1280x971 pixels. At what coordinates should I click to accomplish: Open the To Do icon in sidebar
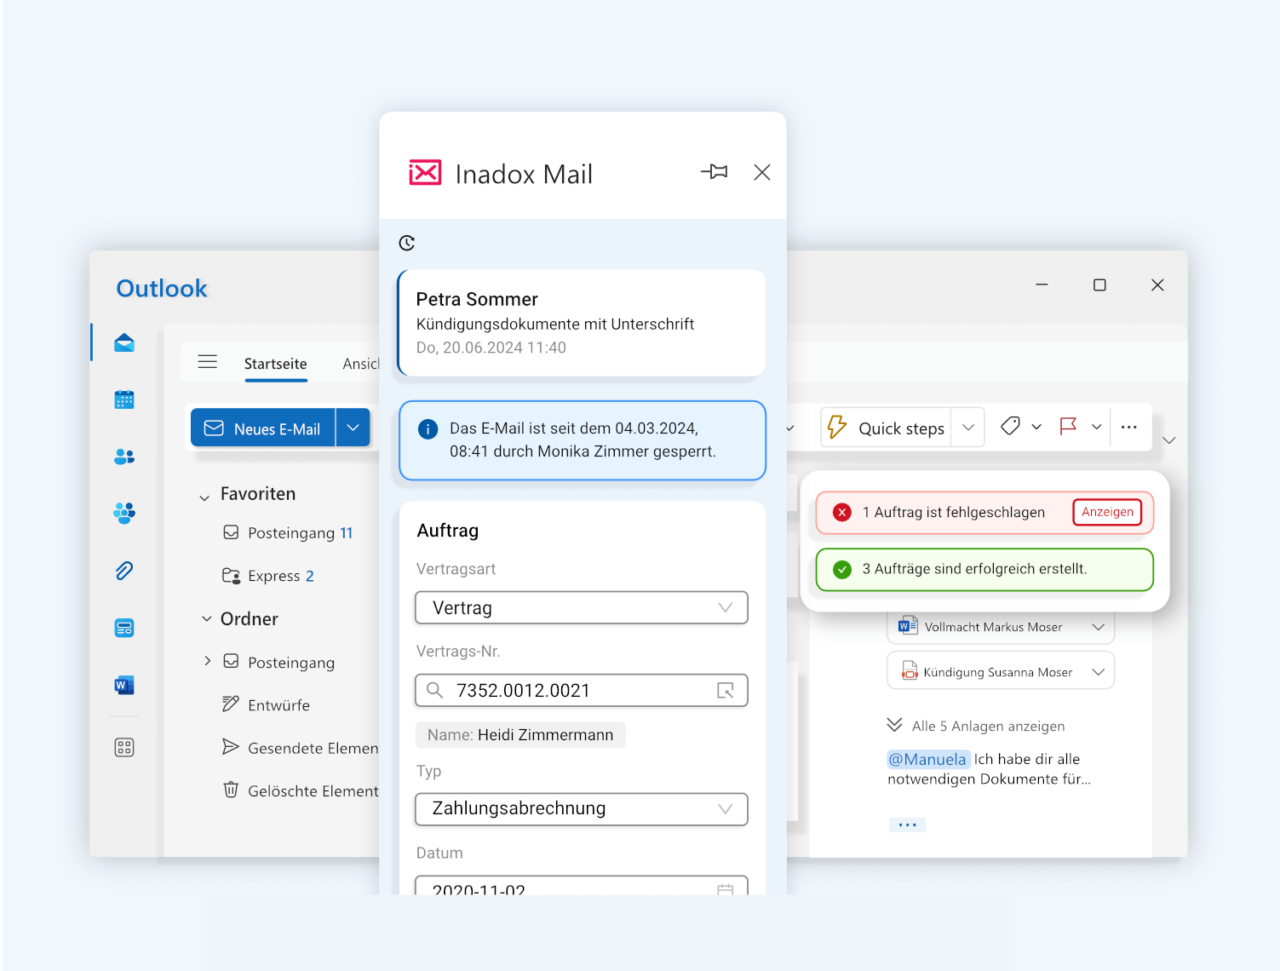tap(124, 628)
